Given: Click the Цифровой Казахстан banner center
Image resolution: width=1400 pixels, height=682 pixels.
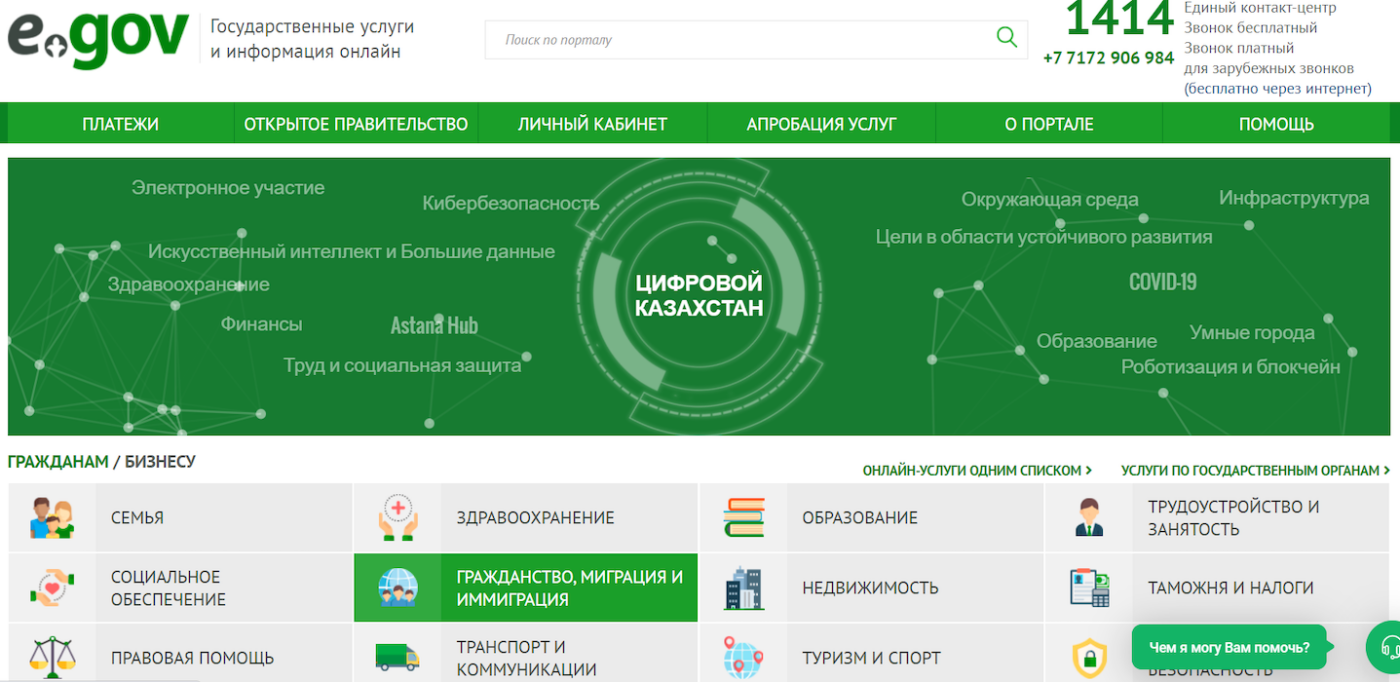Looking at the screenshot, I should point(699,296).
